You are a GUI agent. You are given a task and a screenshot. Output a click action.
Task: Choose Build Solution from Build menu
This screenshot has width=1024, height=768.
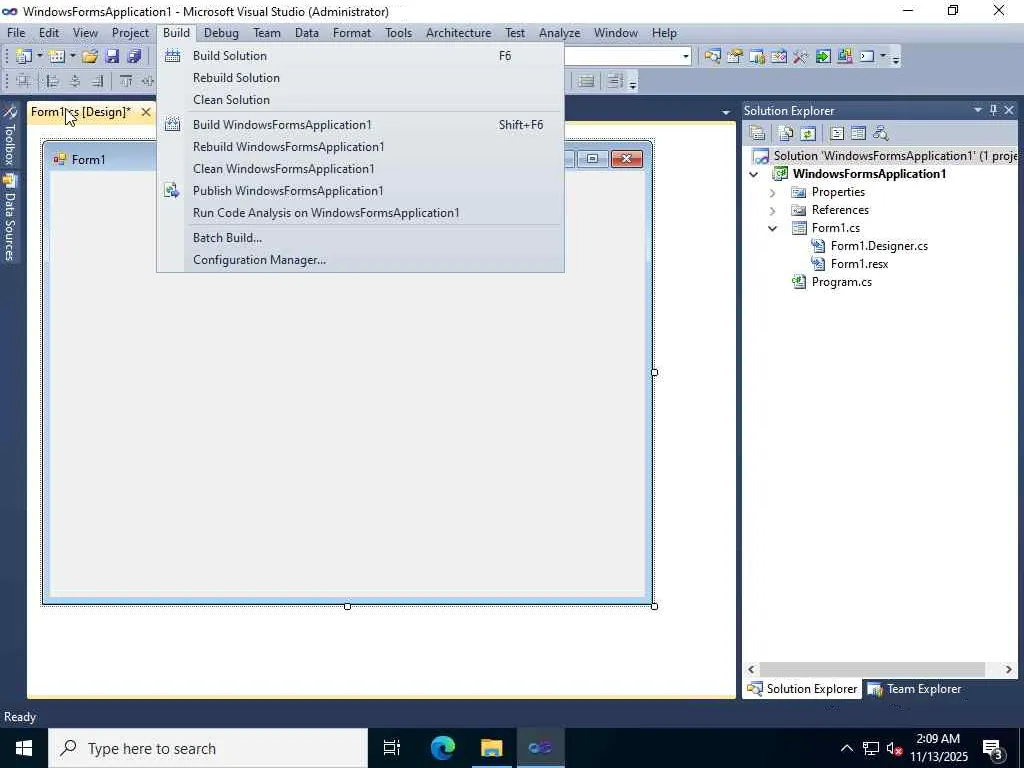pyautogui.click(x=360, y=56)
